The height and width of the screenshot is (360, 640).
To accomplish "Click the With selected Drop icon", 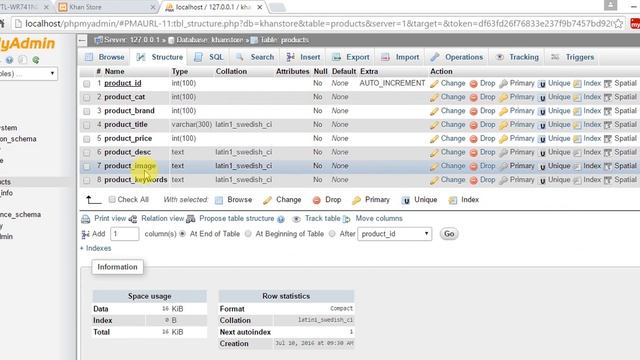I will (x=317, y=200).
